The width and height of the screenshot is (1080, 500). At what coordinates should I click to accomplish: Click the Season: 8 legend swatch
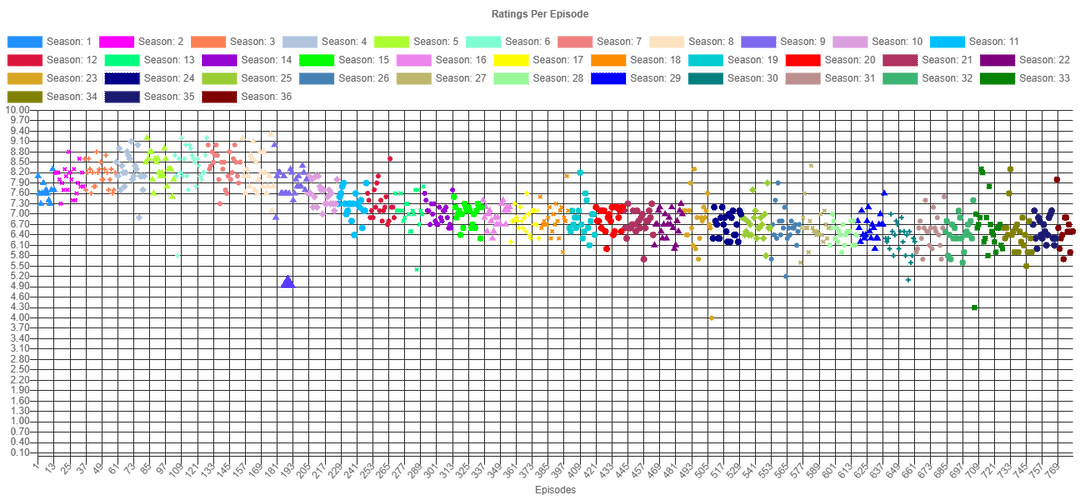667,41
